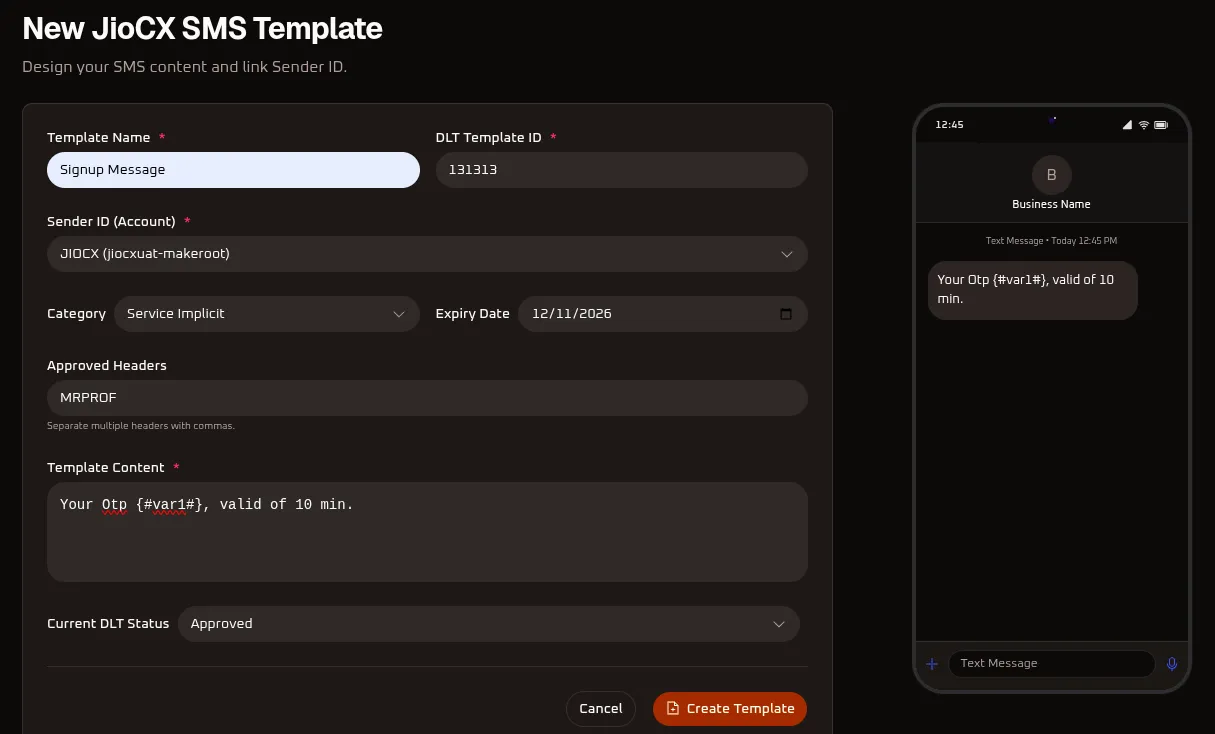This screenshot has height=734, width=1215.
Task: Click 'Design your SMS content and link Sender ID.'
Action: (185, 68)
